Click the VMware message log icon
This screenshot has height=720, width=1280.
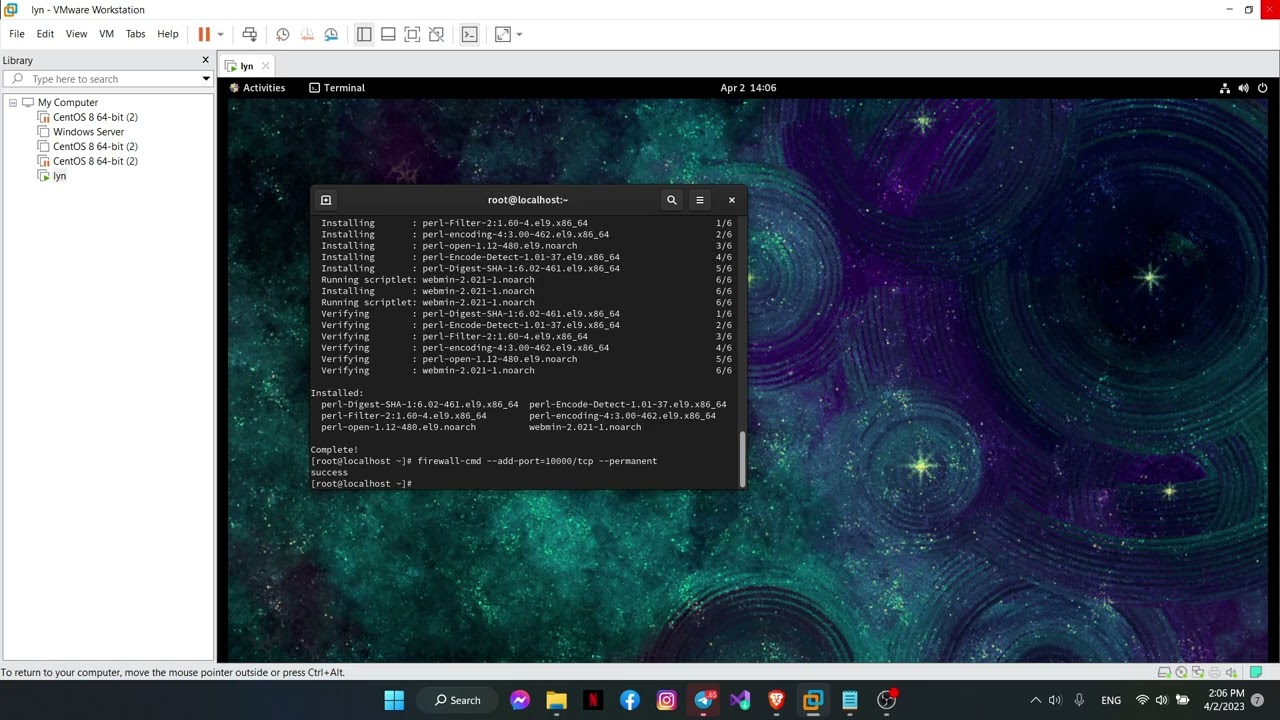tap(1257, 672)
